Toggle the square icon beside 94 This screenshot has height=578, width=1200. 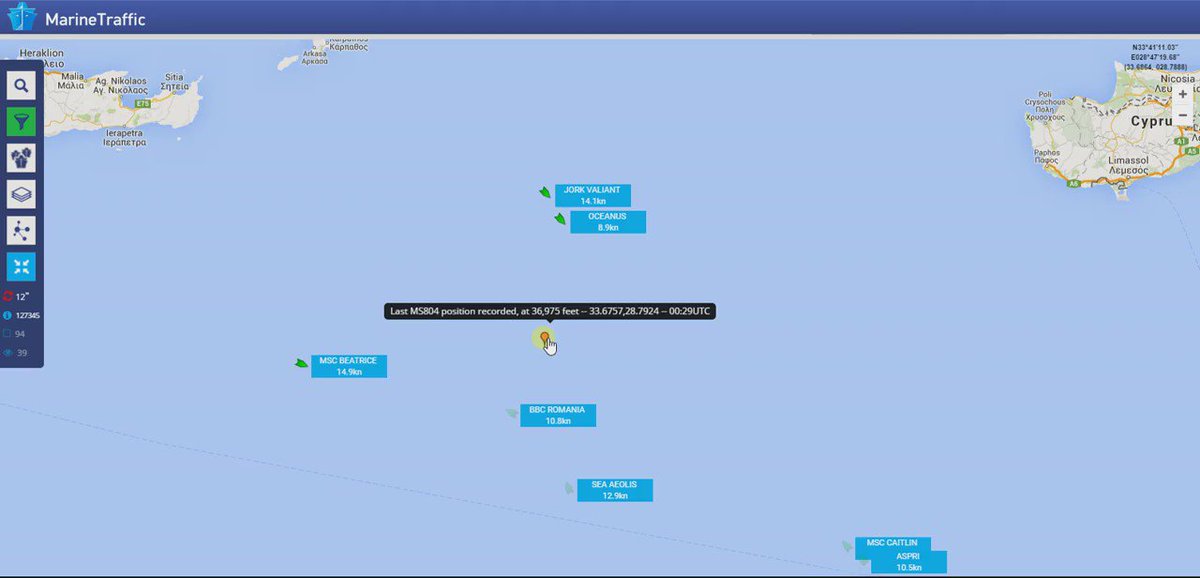(8, 334)
